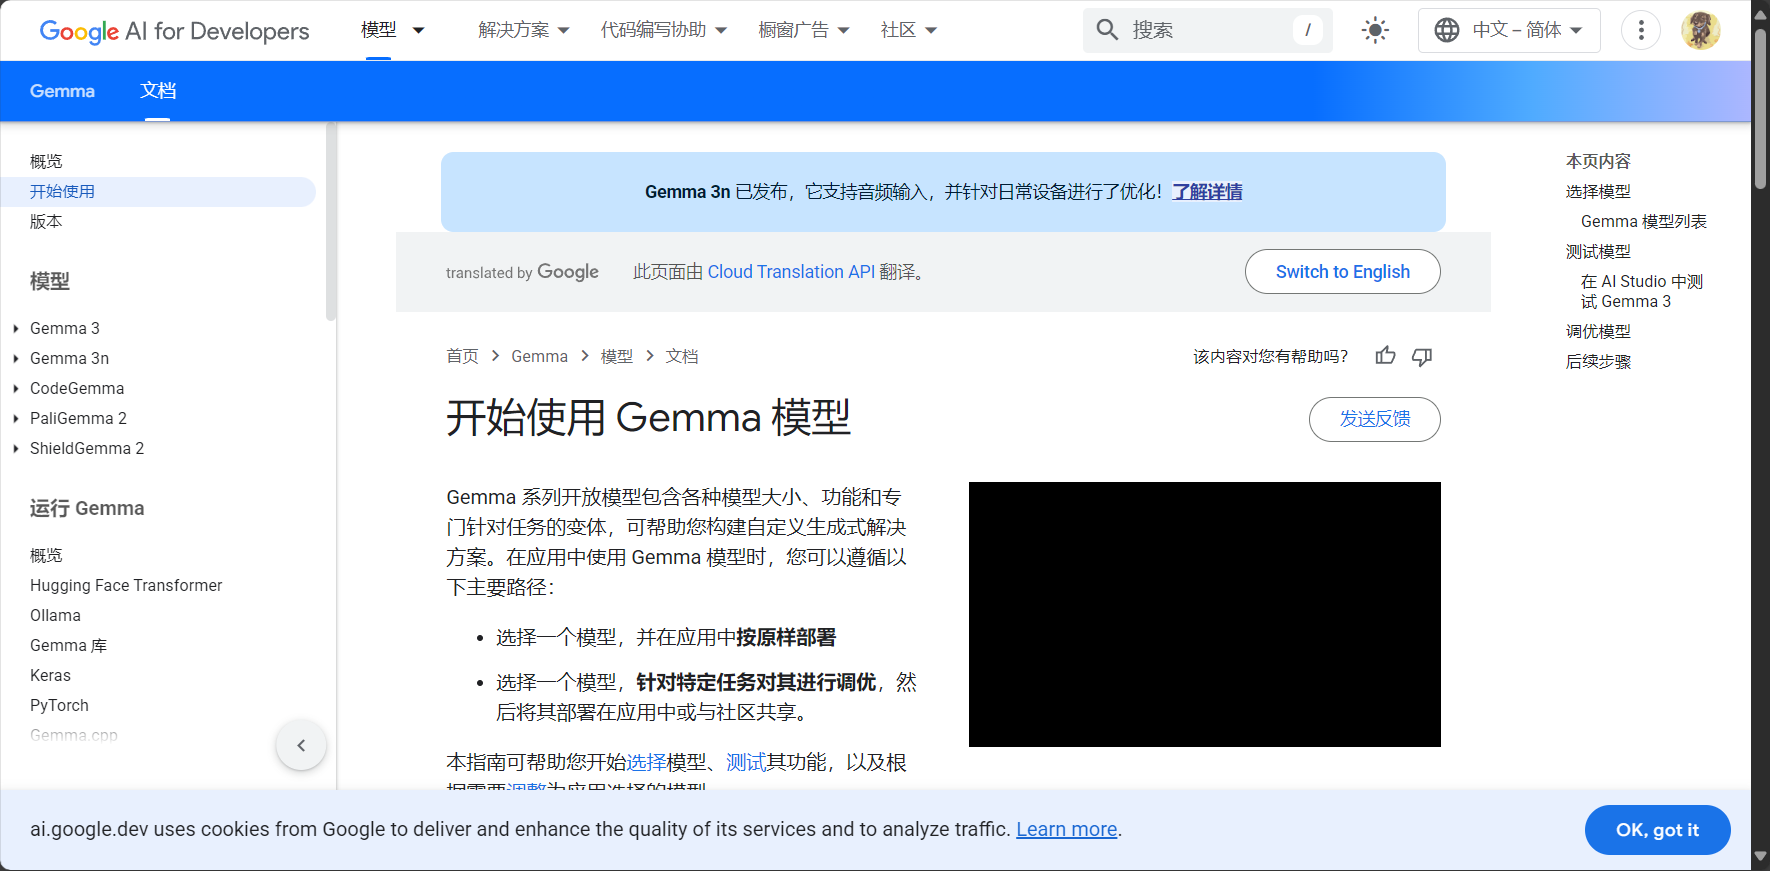
Task: Open Hugging Face Transformer sidebar page
Action: tap(126, 585)
